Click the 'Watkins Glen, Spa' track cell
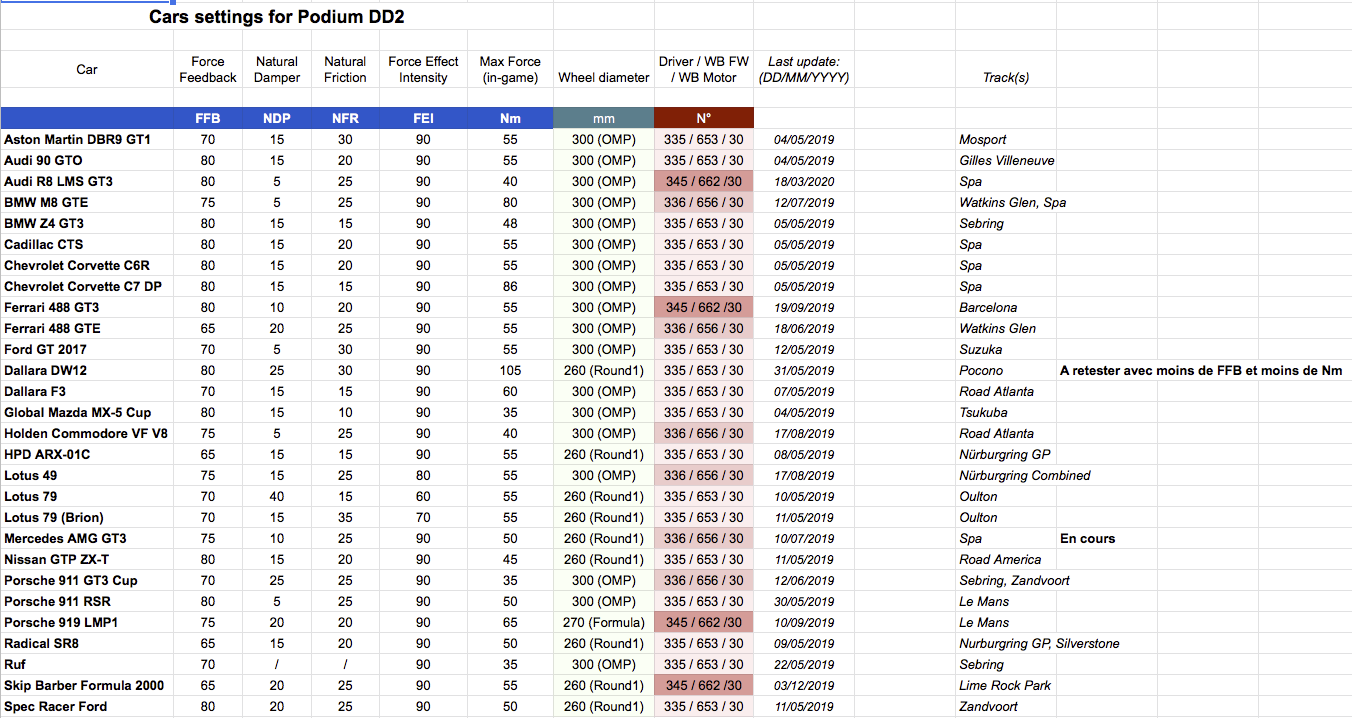This screenshot has height=718, width=1352. (x=1012, y=202)
